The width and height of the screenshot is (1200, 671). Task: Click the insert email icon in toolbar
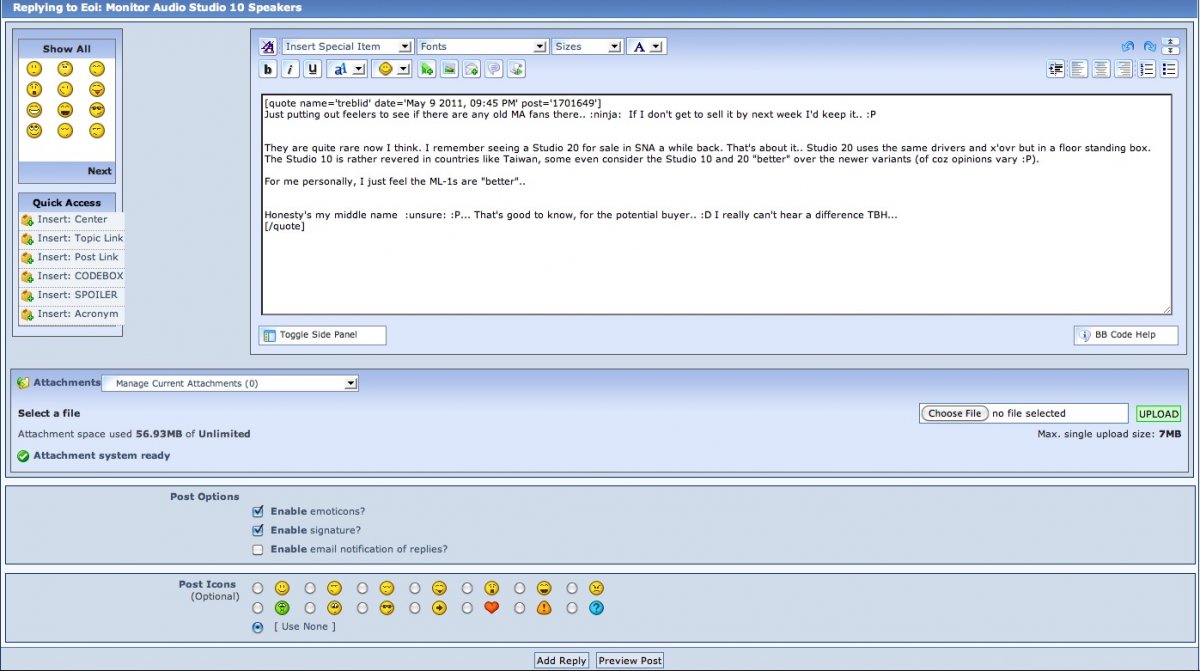[x=471, y=69]
